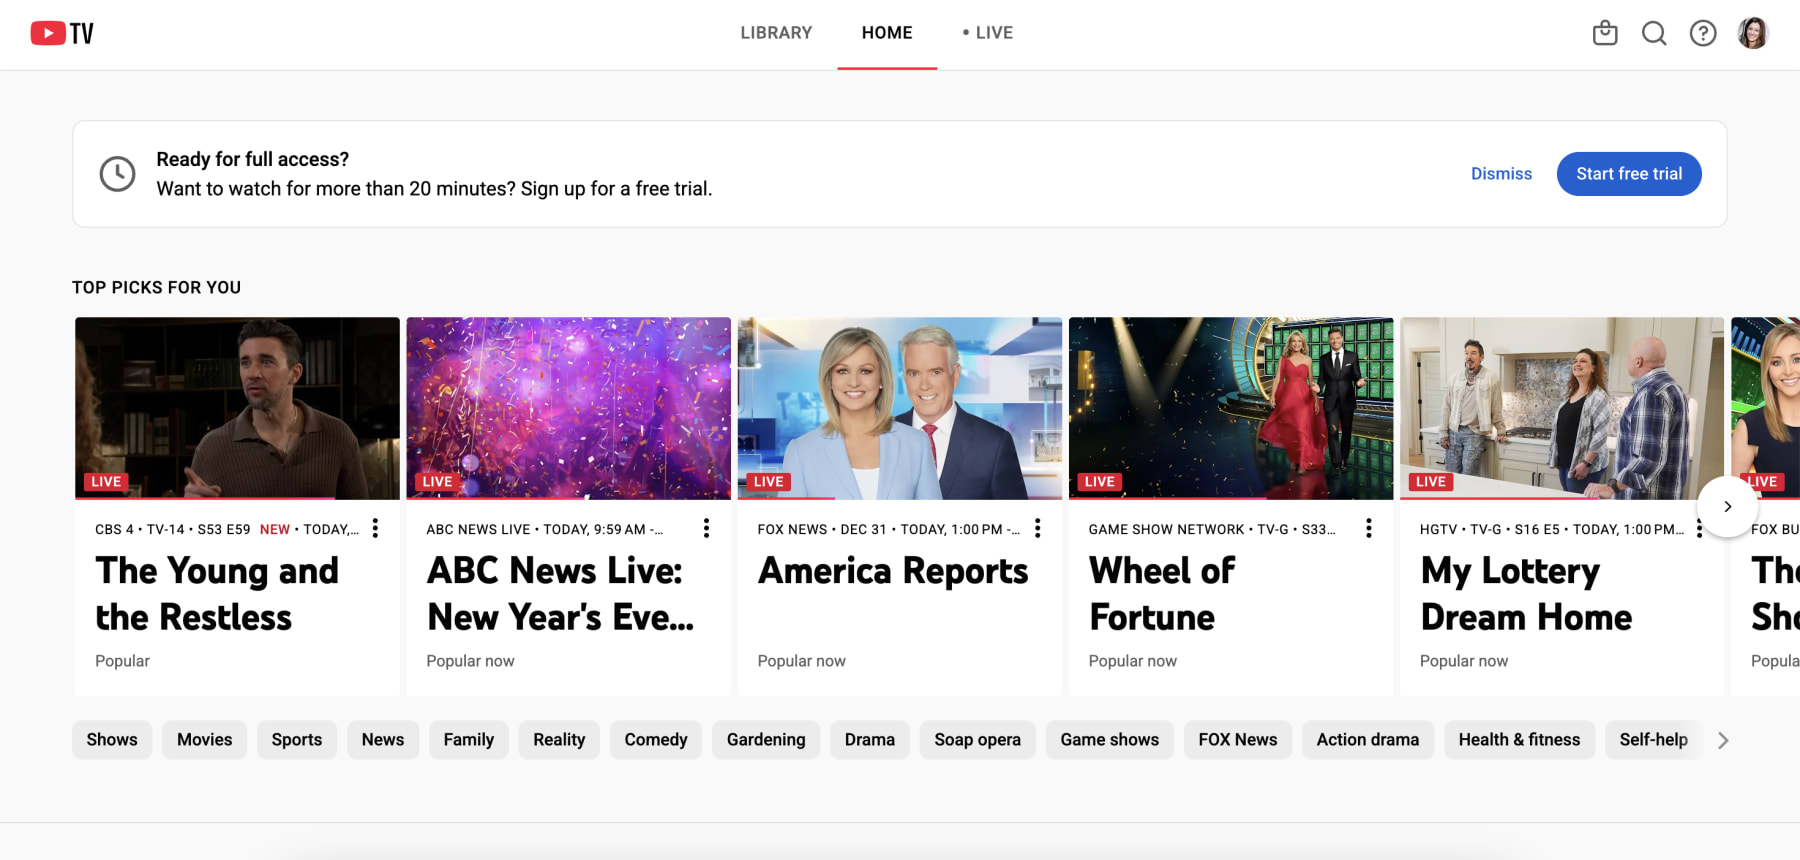Open the help question mark icon
Viewport: 1800px width, 860px height.
click(1703, 33)
